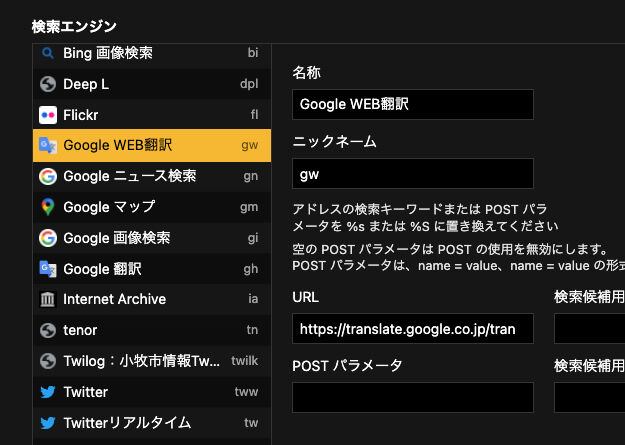Select Google 翻訳 entry name
Image resolution: width=625 pixels, height=445 pixels.
[x=102, y=269]
